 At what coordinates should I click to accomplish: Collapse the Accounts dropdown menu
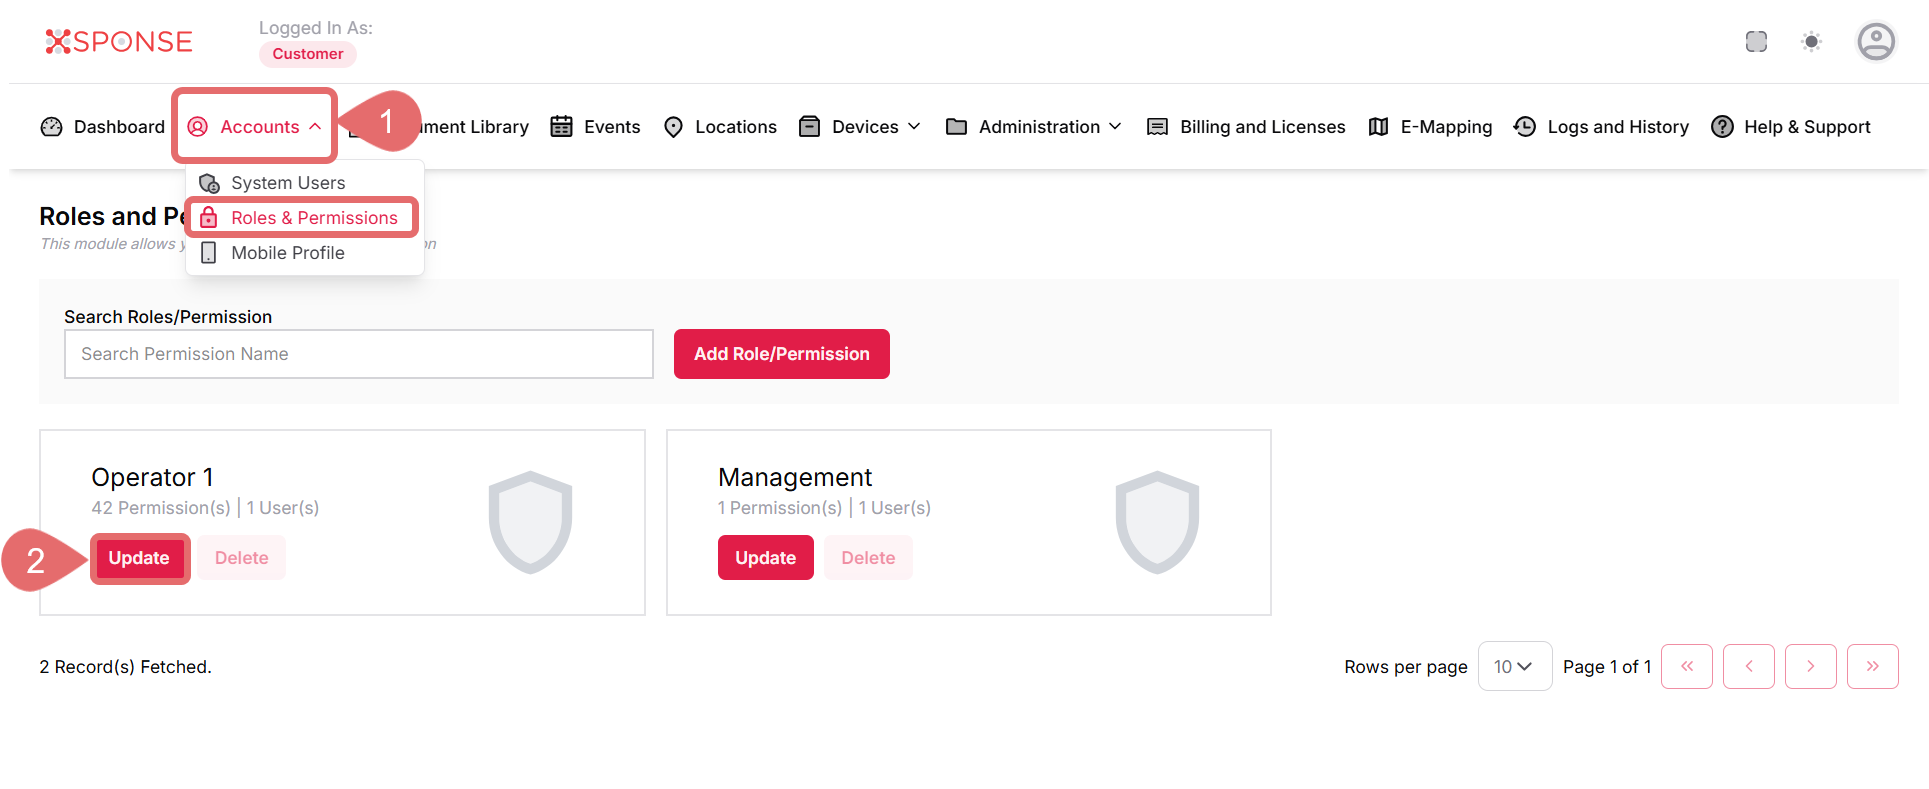point(255,127)
